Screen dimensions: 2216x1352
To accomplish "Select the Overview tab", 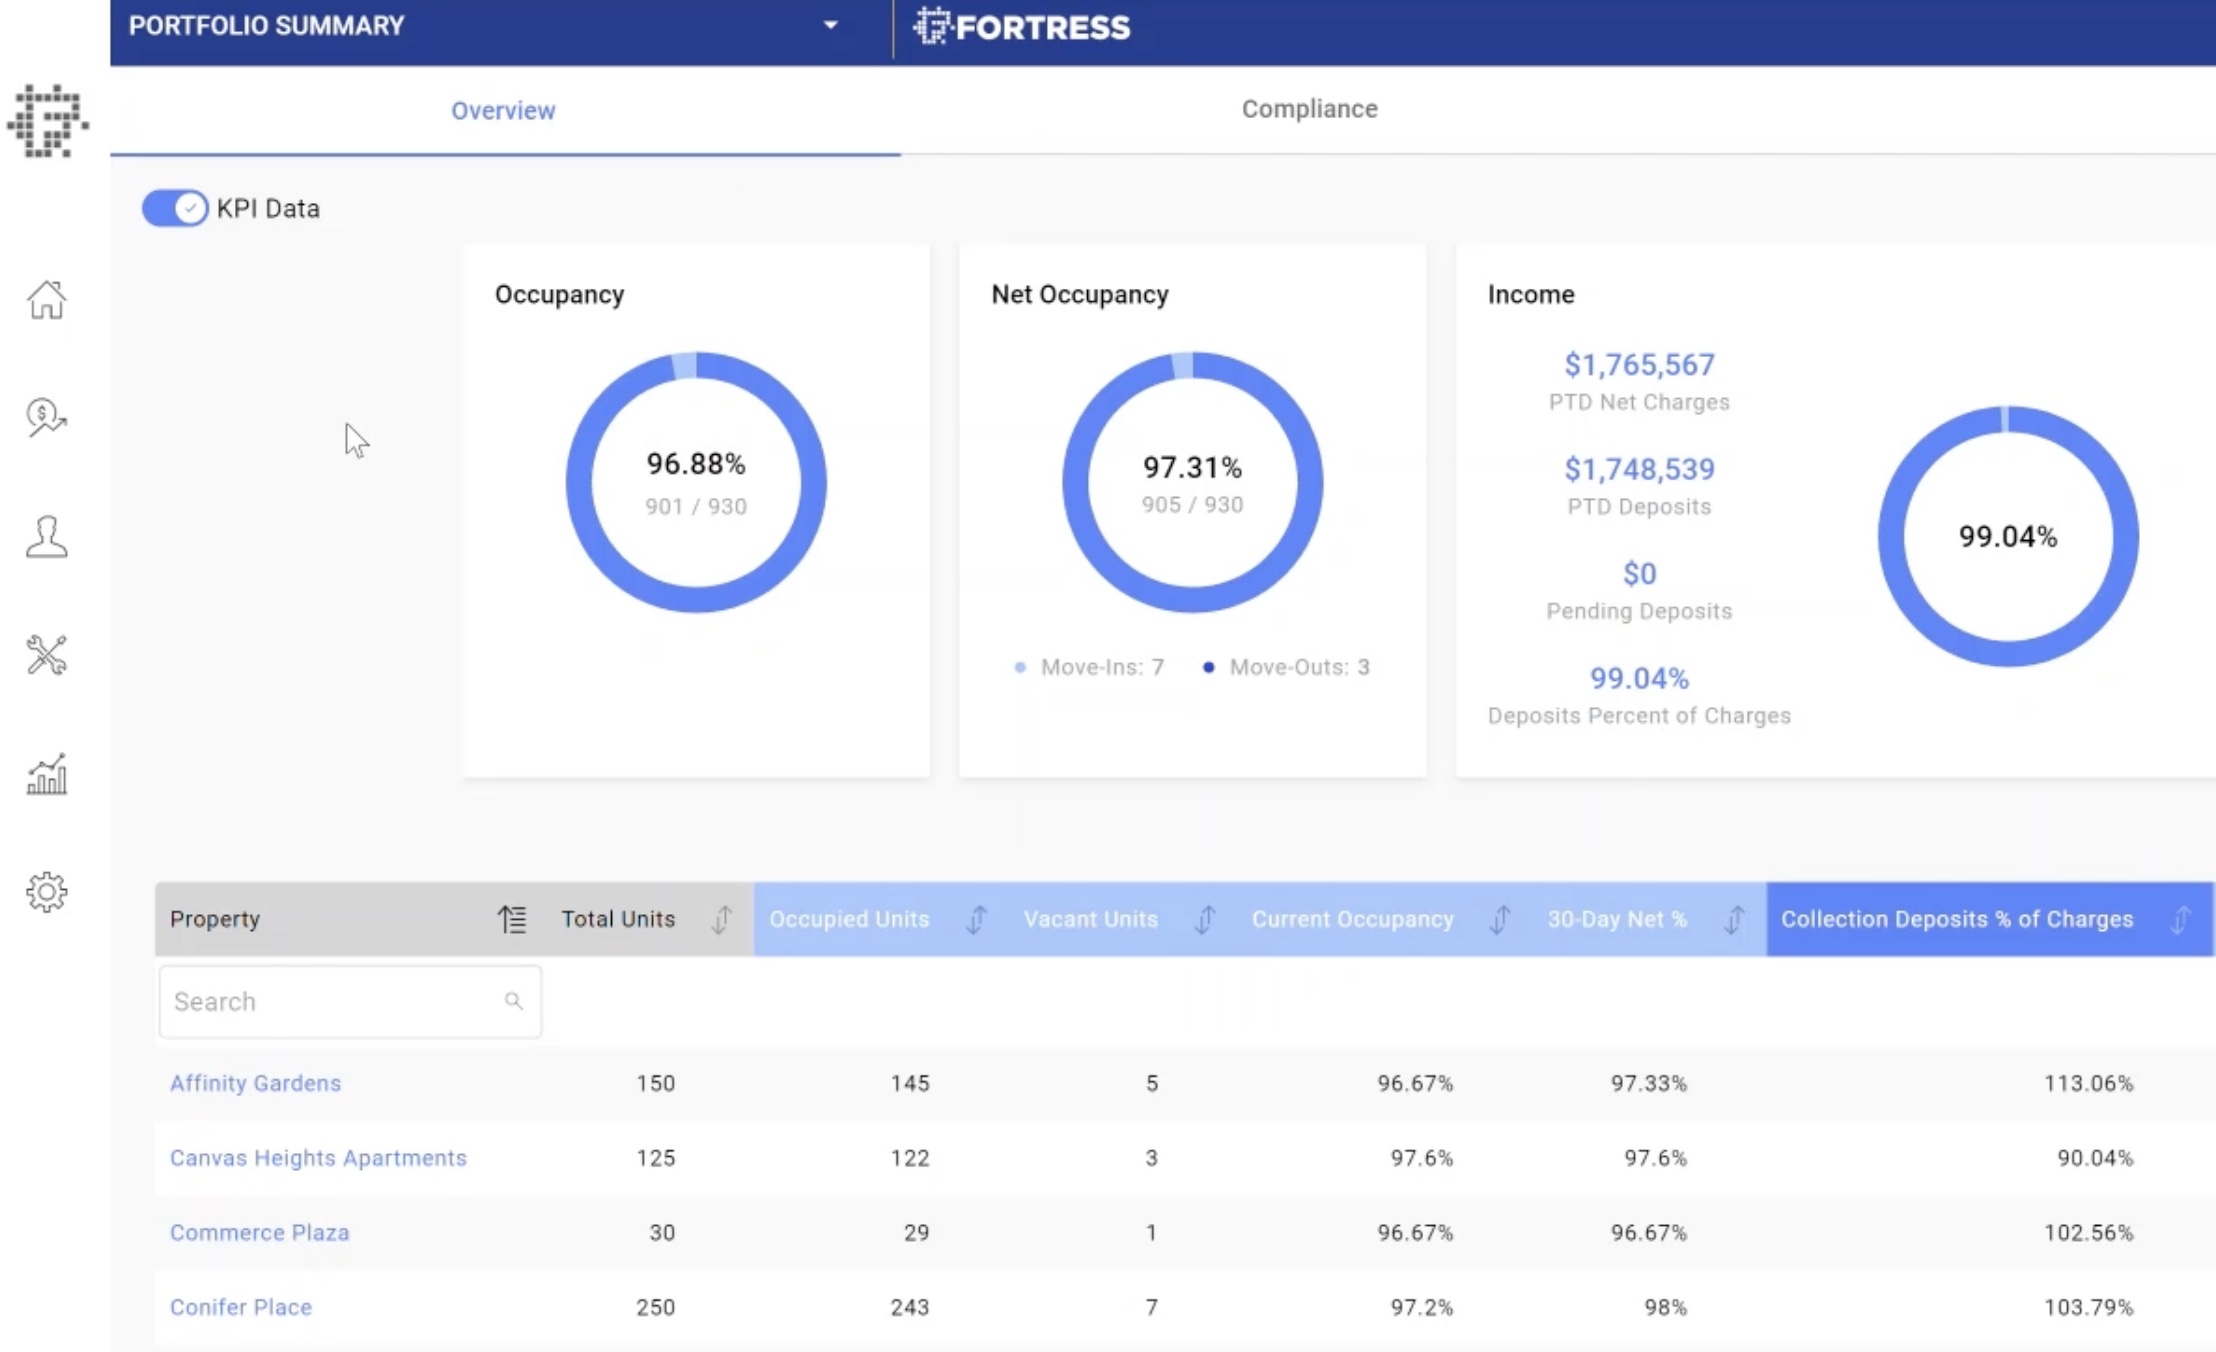I will pos(503,110).
